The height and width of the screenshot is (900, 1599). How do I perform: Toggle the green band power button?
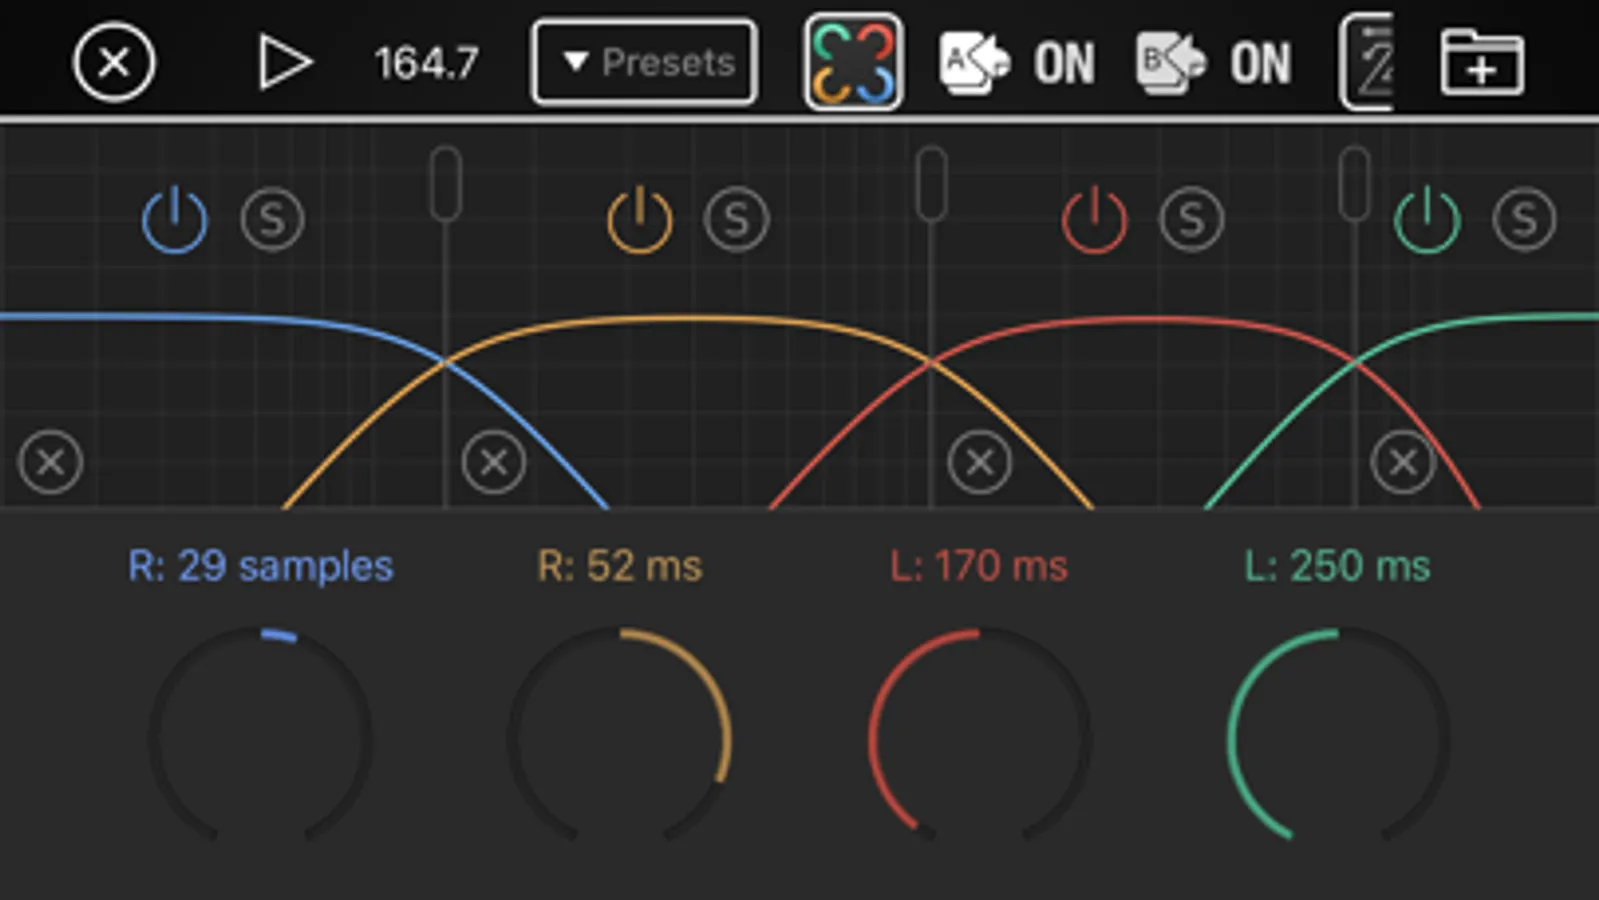point(1427,219)
